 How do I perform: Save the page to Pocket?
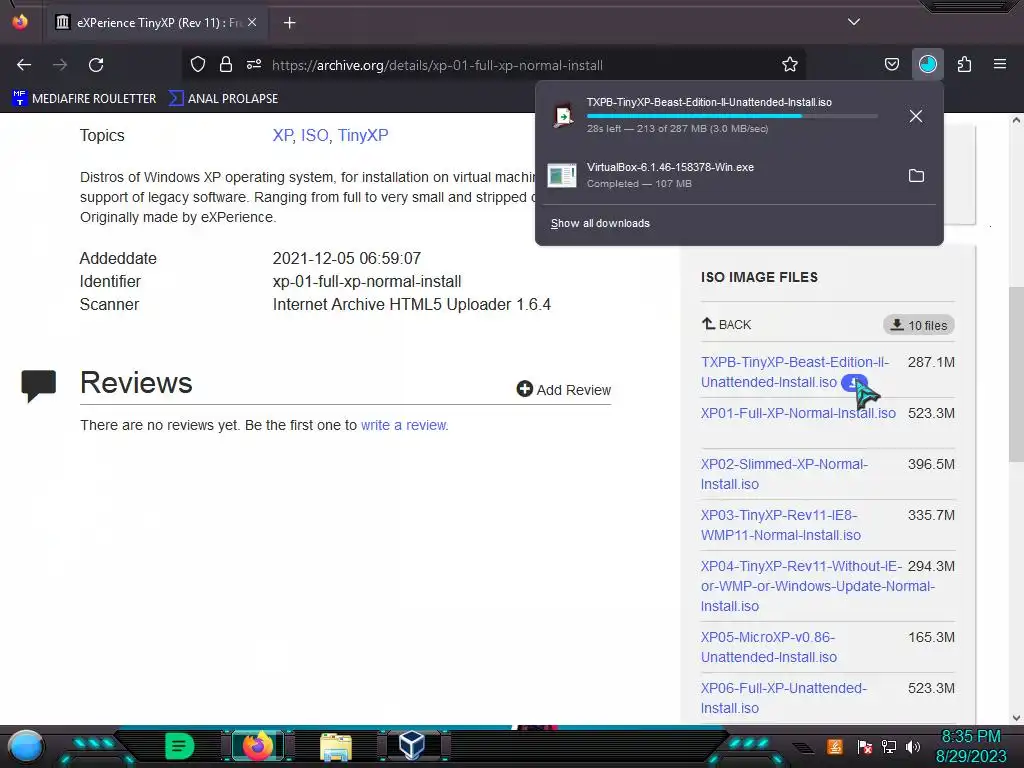click(x=891, y=64)
